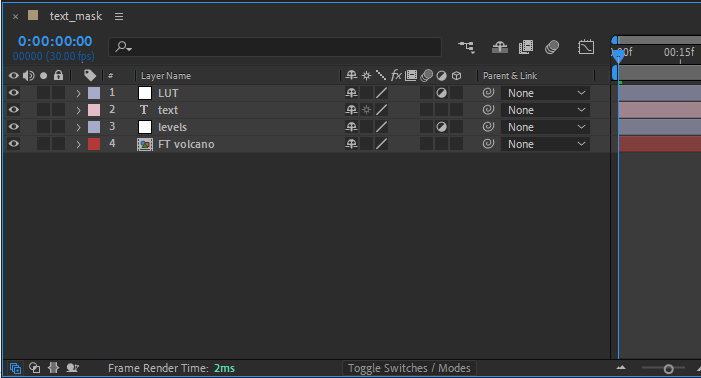Viewport: 701px width, 378px height.
Task: Open the Graph Editor
Action: pos(586,47)
